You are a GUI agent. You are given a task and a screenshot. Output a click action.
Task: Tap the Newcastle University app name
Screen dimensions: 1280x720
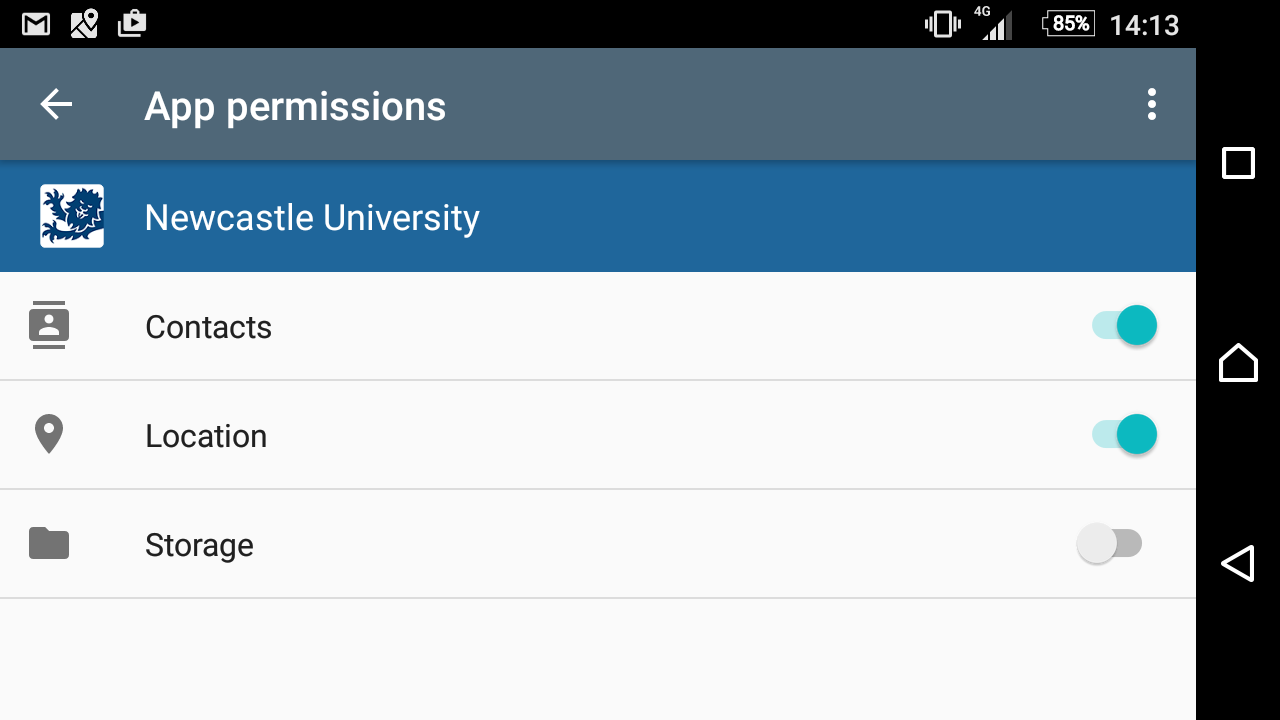312,218
